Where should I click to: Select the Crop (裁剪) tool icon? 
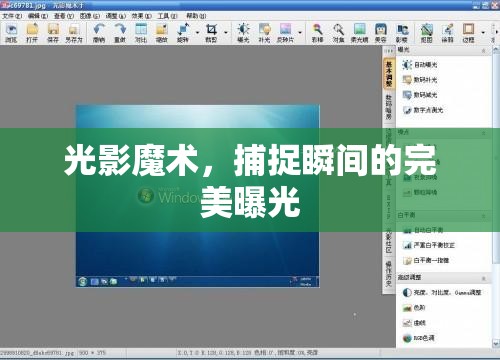(211, 33)
